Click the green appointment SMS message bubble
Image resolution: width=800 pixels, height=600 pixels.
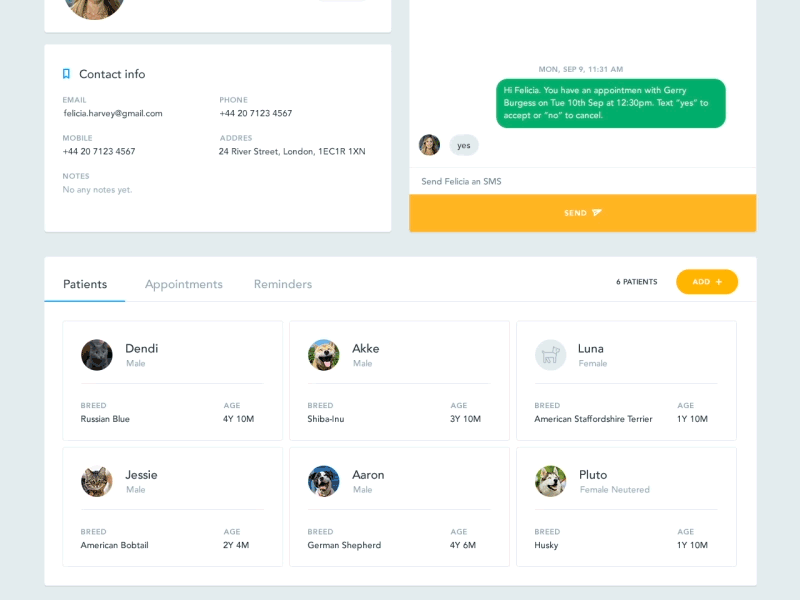pyautogui.click(x=611, y=103)
